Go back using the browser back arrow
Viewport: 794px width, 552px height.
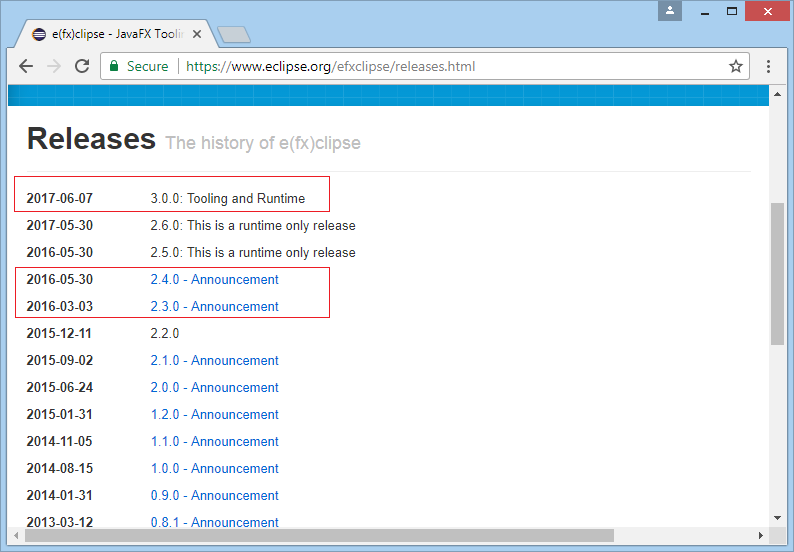26,66
